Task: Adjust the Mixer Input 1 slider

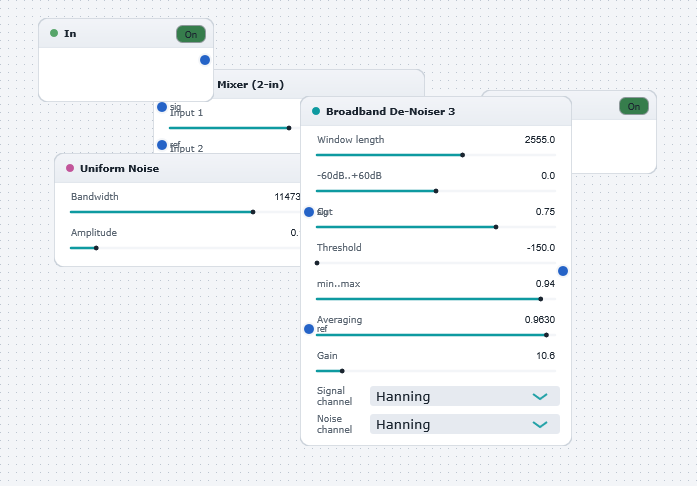Action: (235, 128)
